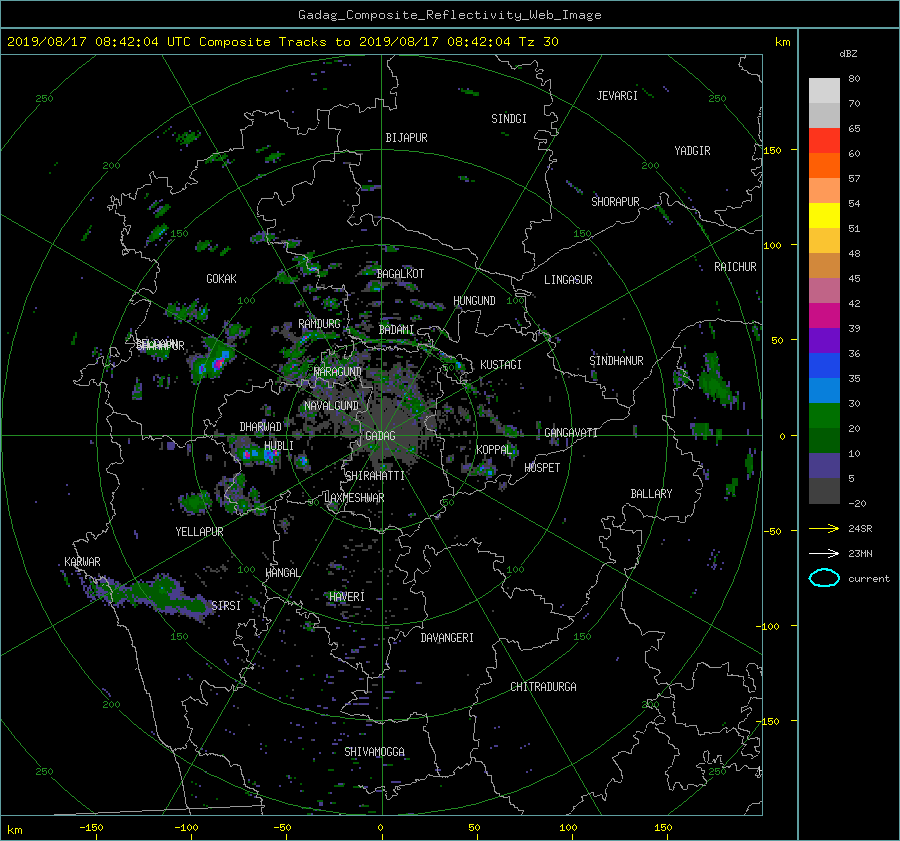Click the white 23MN arrow legend icon

824,553
